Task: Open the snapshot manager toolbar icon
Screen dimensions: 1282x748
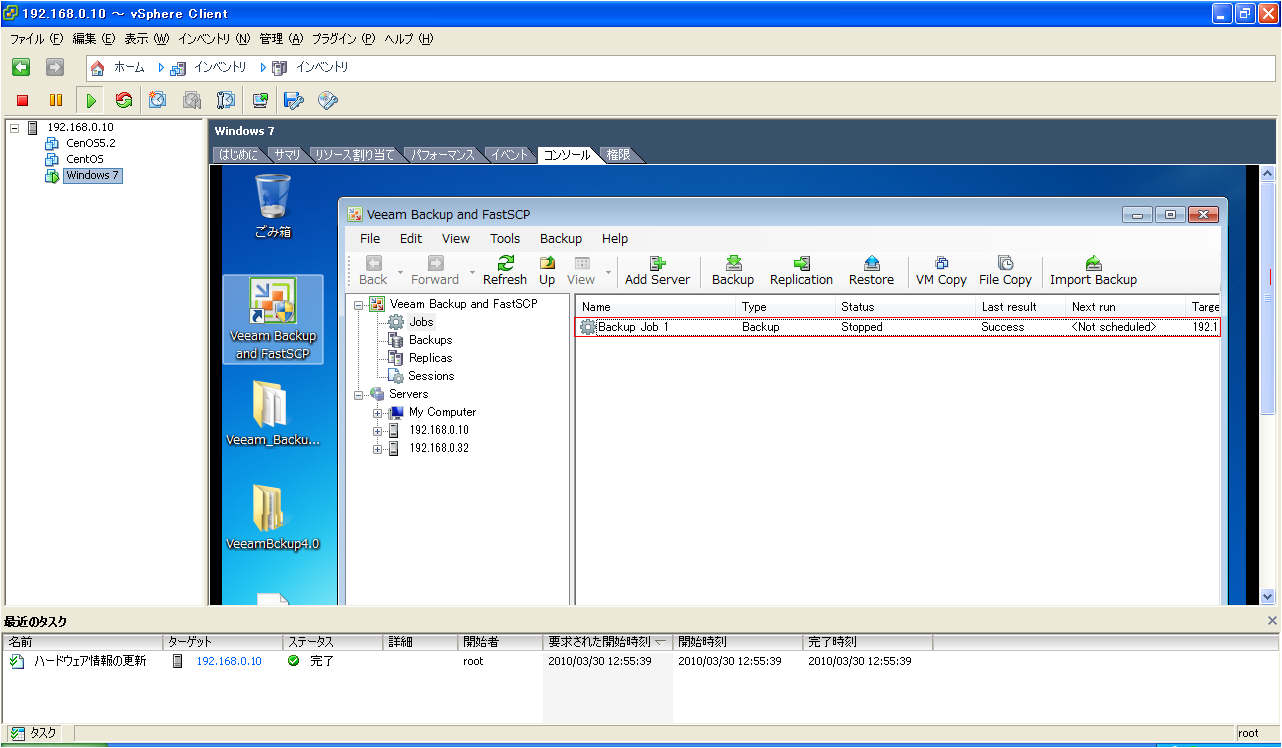Action: (x=226, y=100)
